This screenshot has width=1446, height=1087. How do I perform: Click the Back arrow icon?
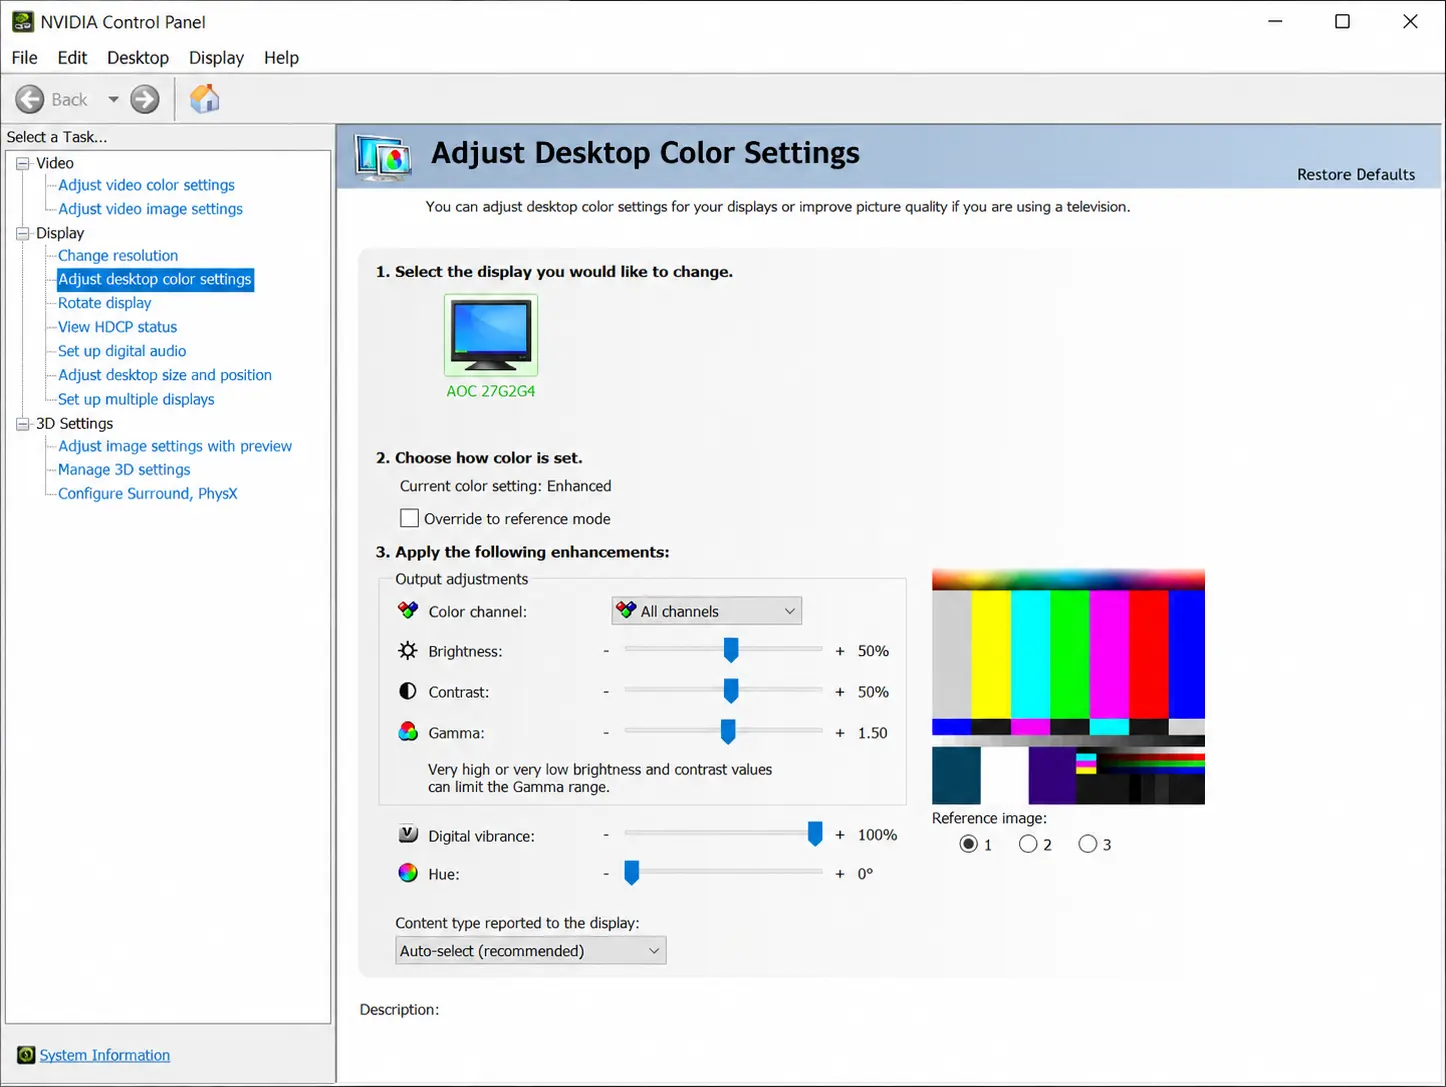[30, 99]
